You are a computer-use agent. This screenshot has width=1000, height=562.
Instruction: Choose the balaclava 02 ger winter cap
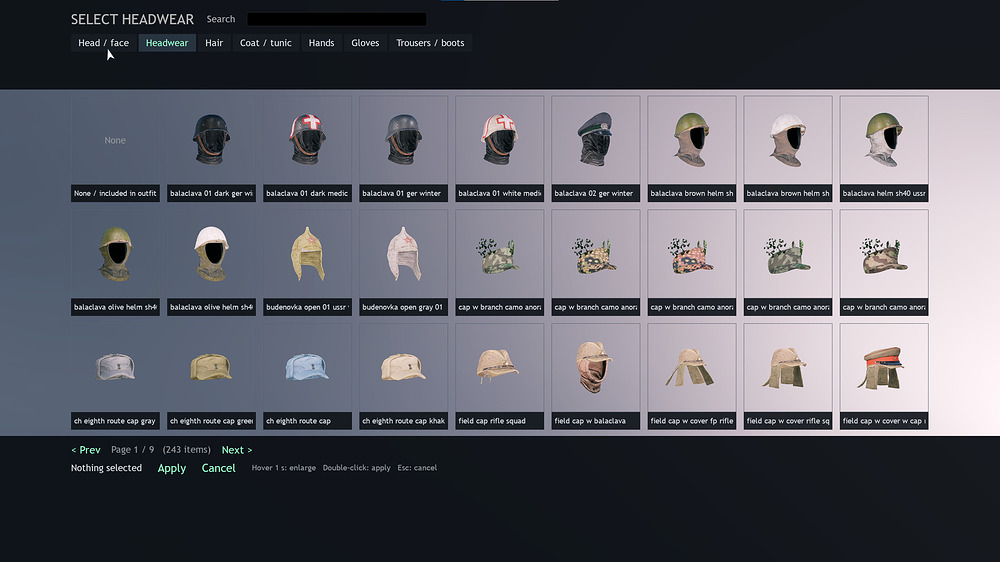596,149
